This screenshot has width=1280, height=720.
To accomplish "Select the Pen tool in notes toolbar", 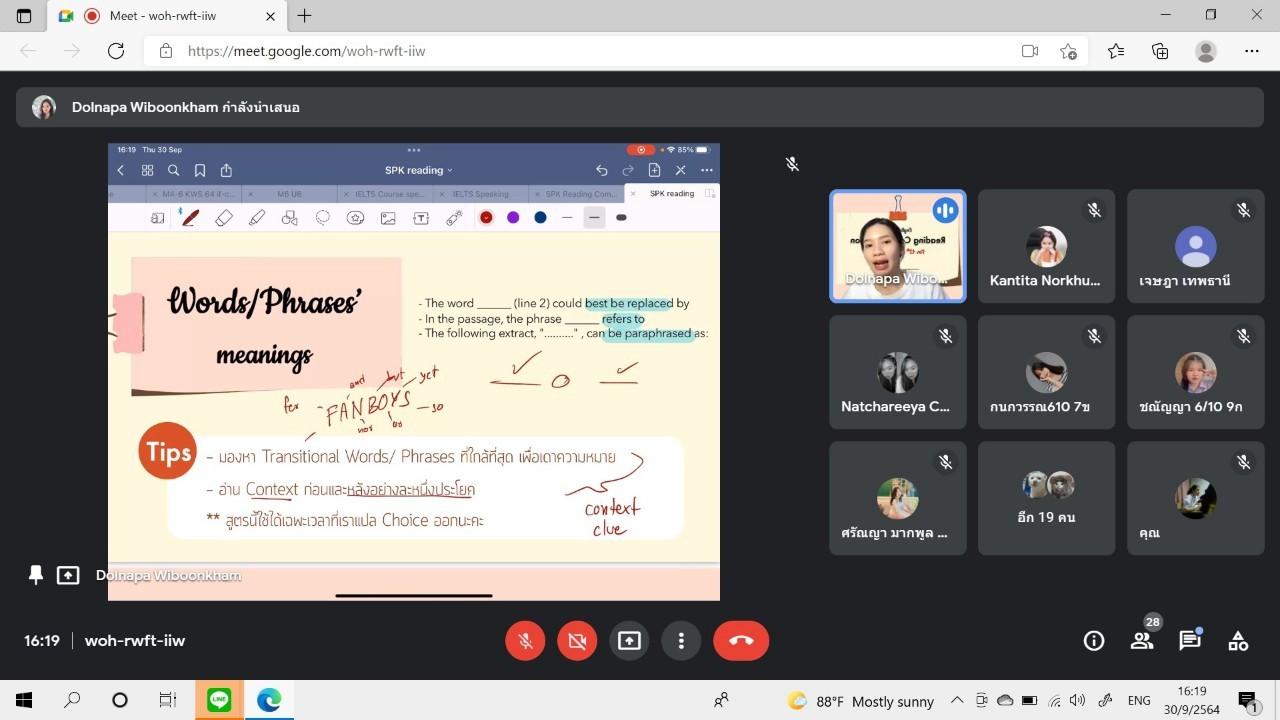I will pos(189,217).
